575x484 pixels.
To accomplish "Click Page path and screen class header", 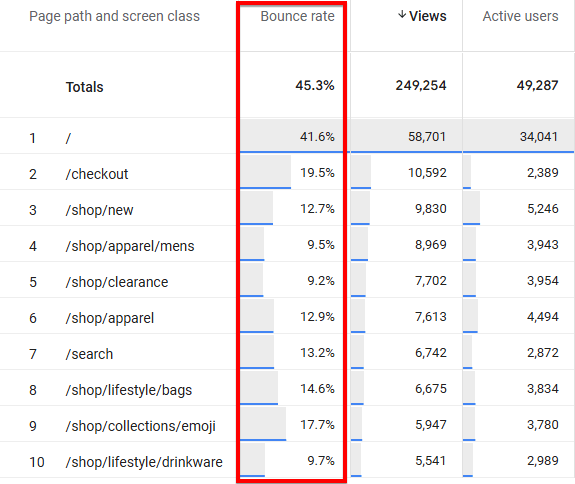I will pos(114,16).
